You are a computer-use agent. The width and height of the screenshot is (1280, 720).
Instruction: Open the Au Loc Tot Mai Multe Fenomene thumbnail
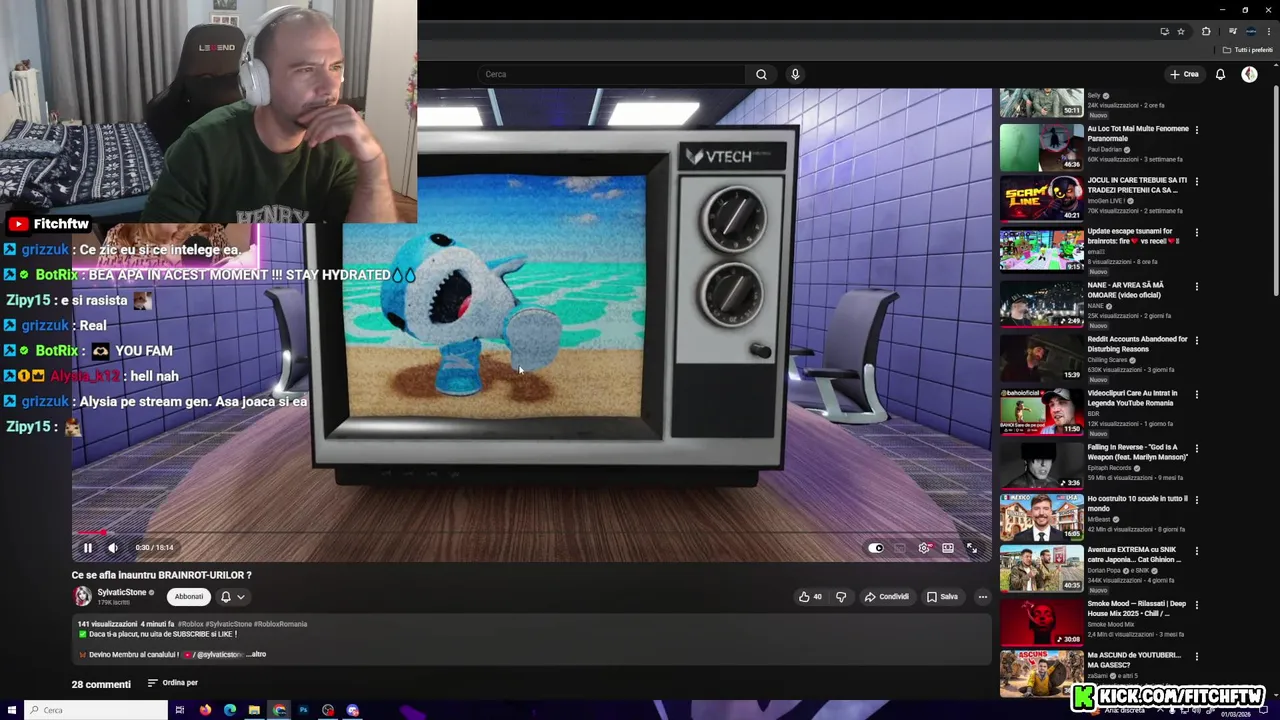(1041, 147)
